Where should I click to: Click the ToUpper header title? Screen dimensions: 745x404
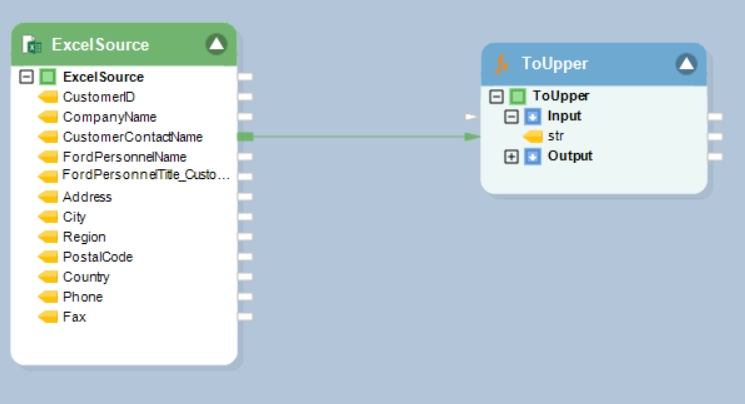click(x=555, y=64)
